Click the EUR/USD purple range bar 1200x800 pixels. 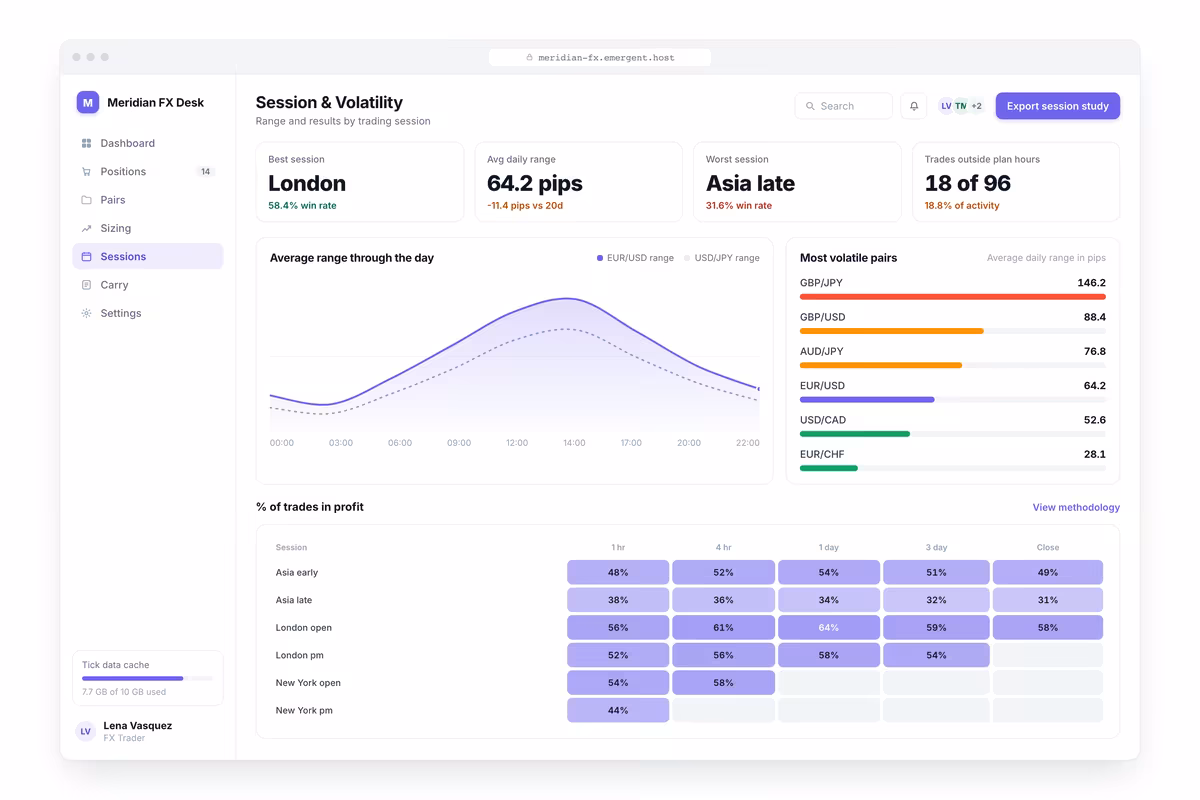click(x=867, y=400)
